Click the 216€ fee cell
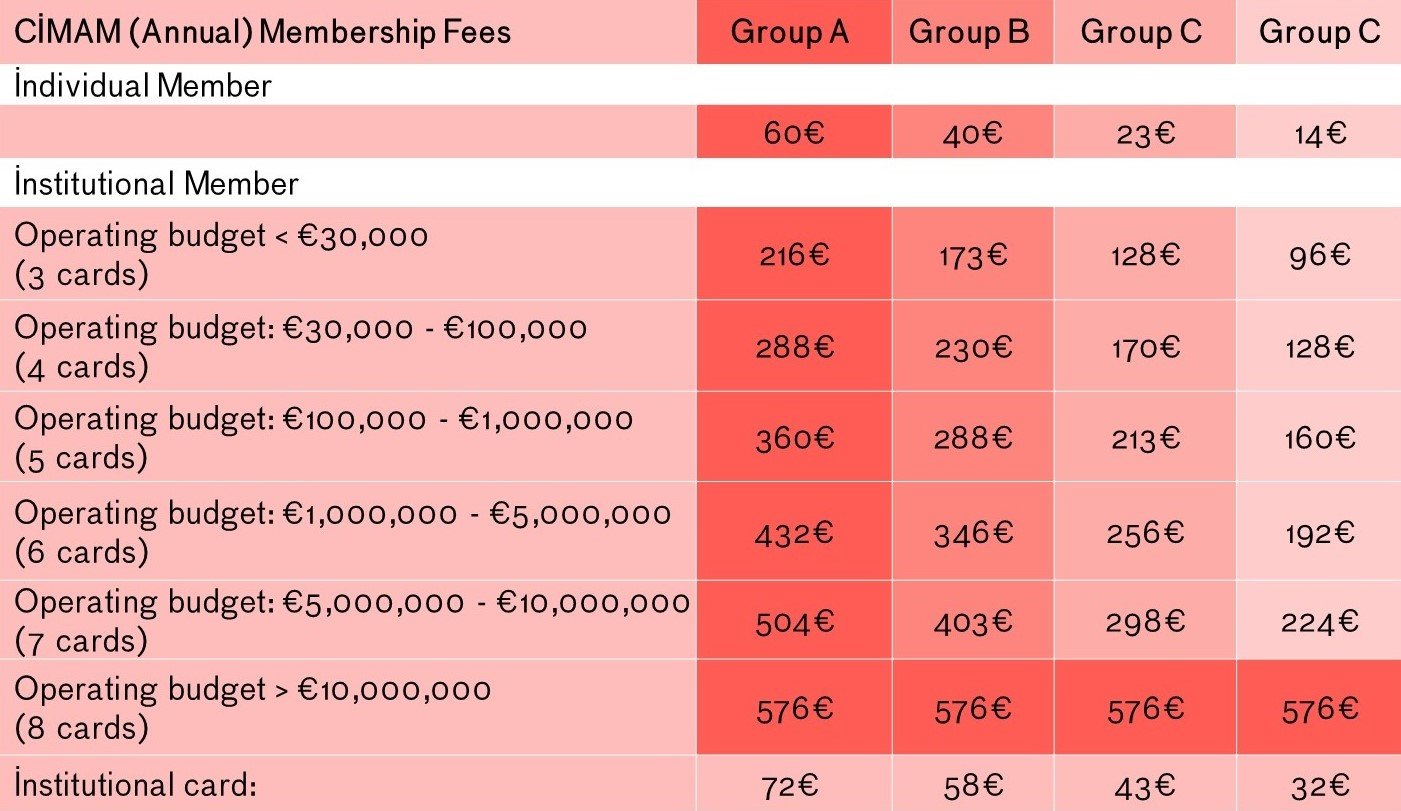The image size is (1401, 811). (x=793, y=255)
